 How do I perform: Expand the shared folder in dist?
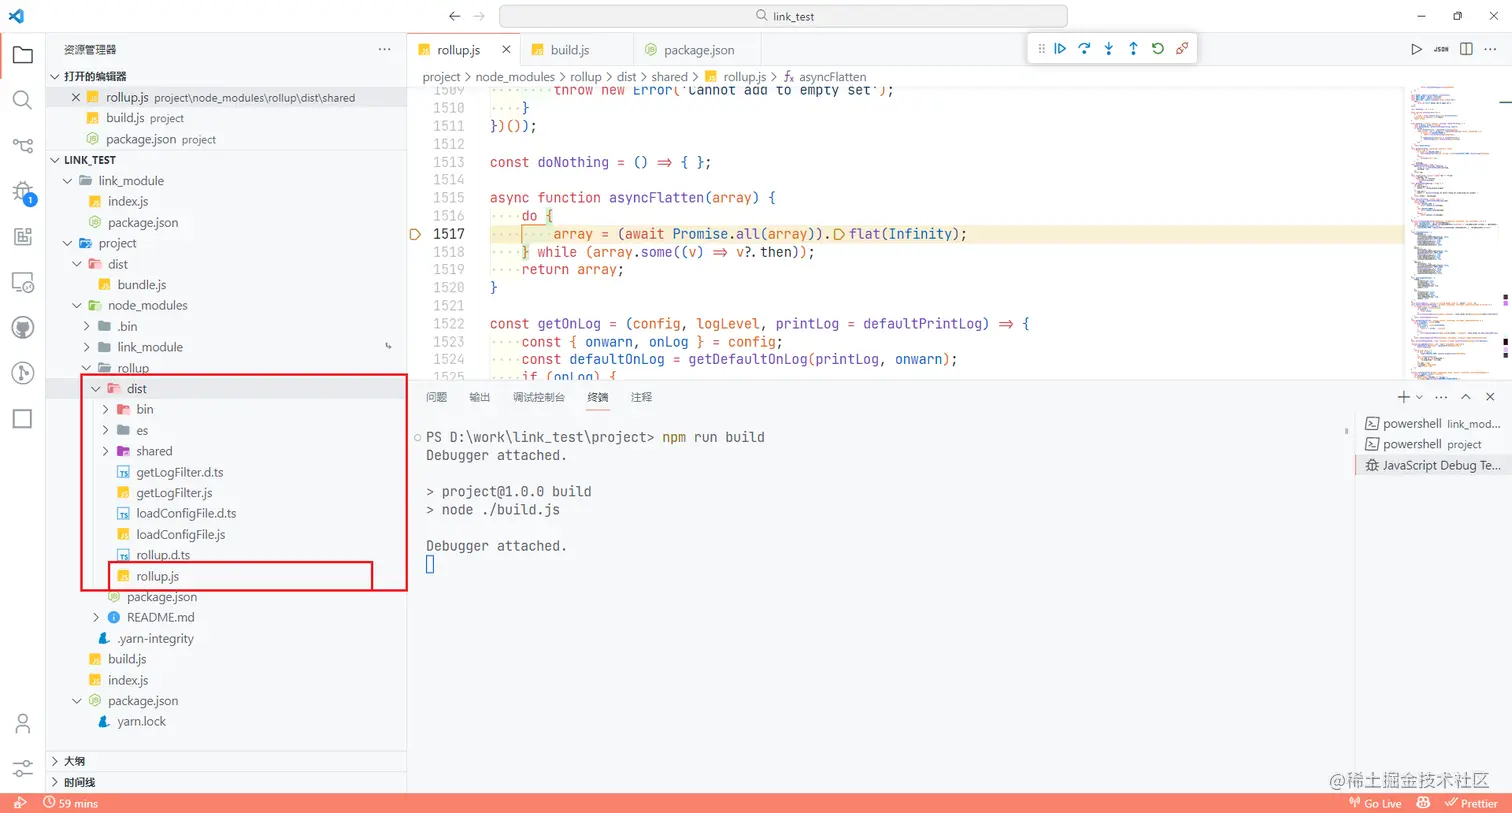(x=105, y=451)
